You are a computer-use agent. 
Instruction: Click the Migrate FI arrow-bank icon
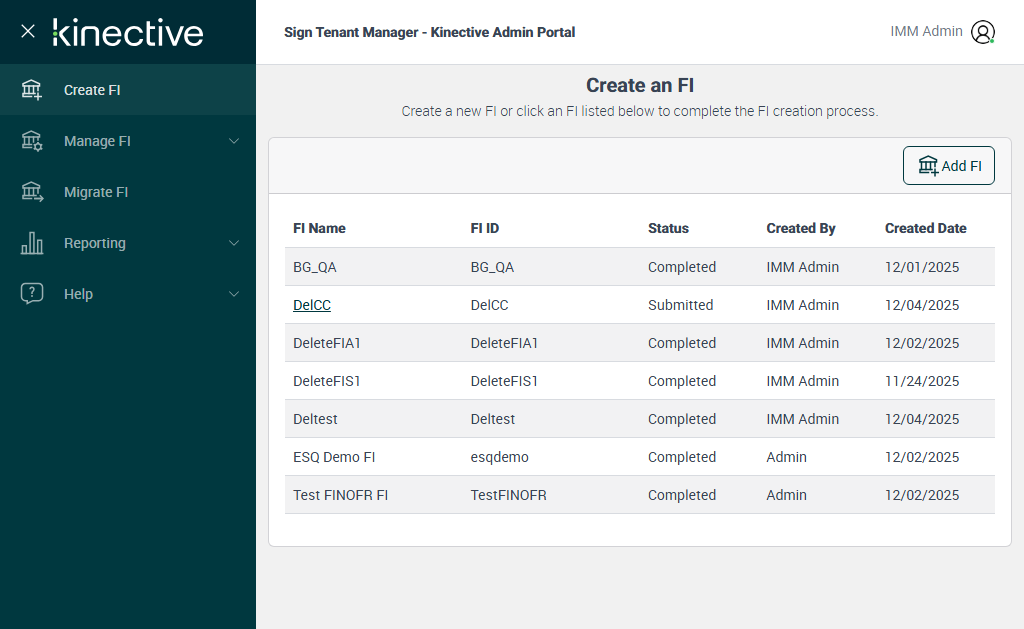32,192
